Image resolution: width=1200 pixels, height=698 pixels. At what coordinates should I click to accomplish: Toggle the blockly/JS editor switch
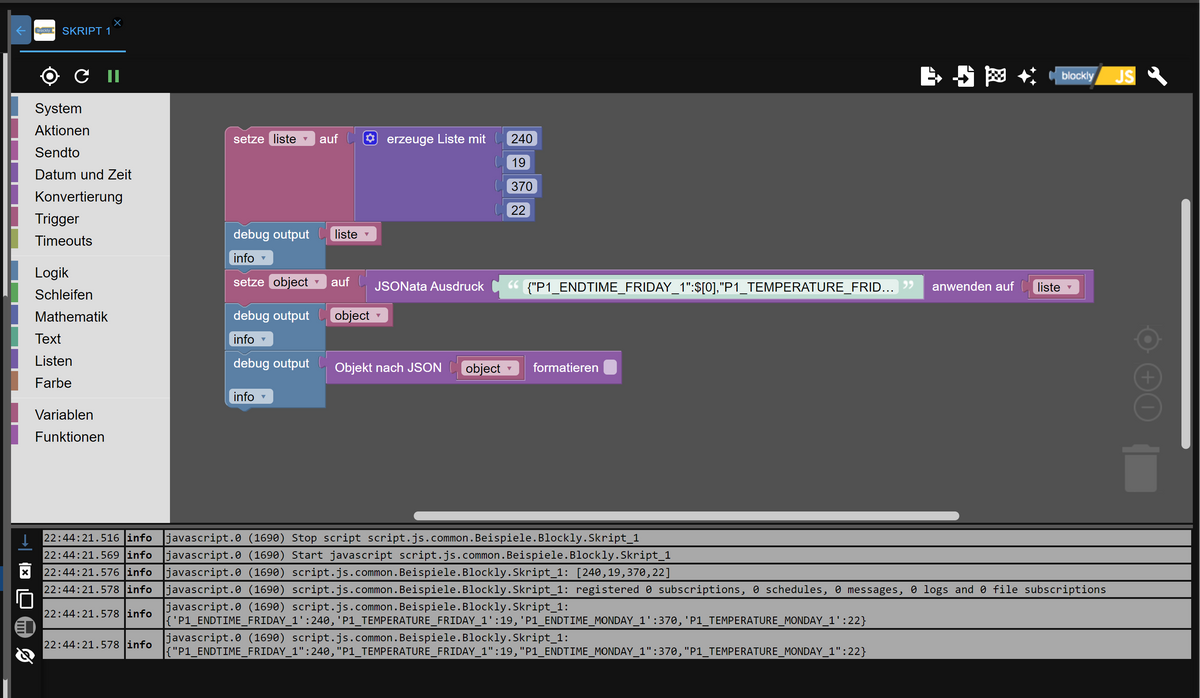(1093, 76)
